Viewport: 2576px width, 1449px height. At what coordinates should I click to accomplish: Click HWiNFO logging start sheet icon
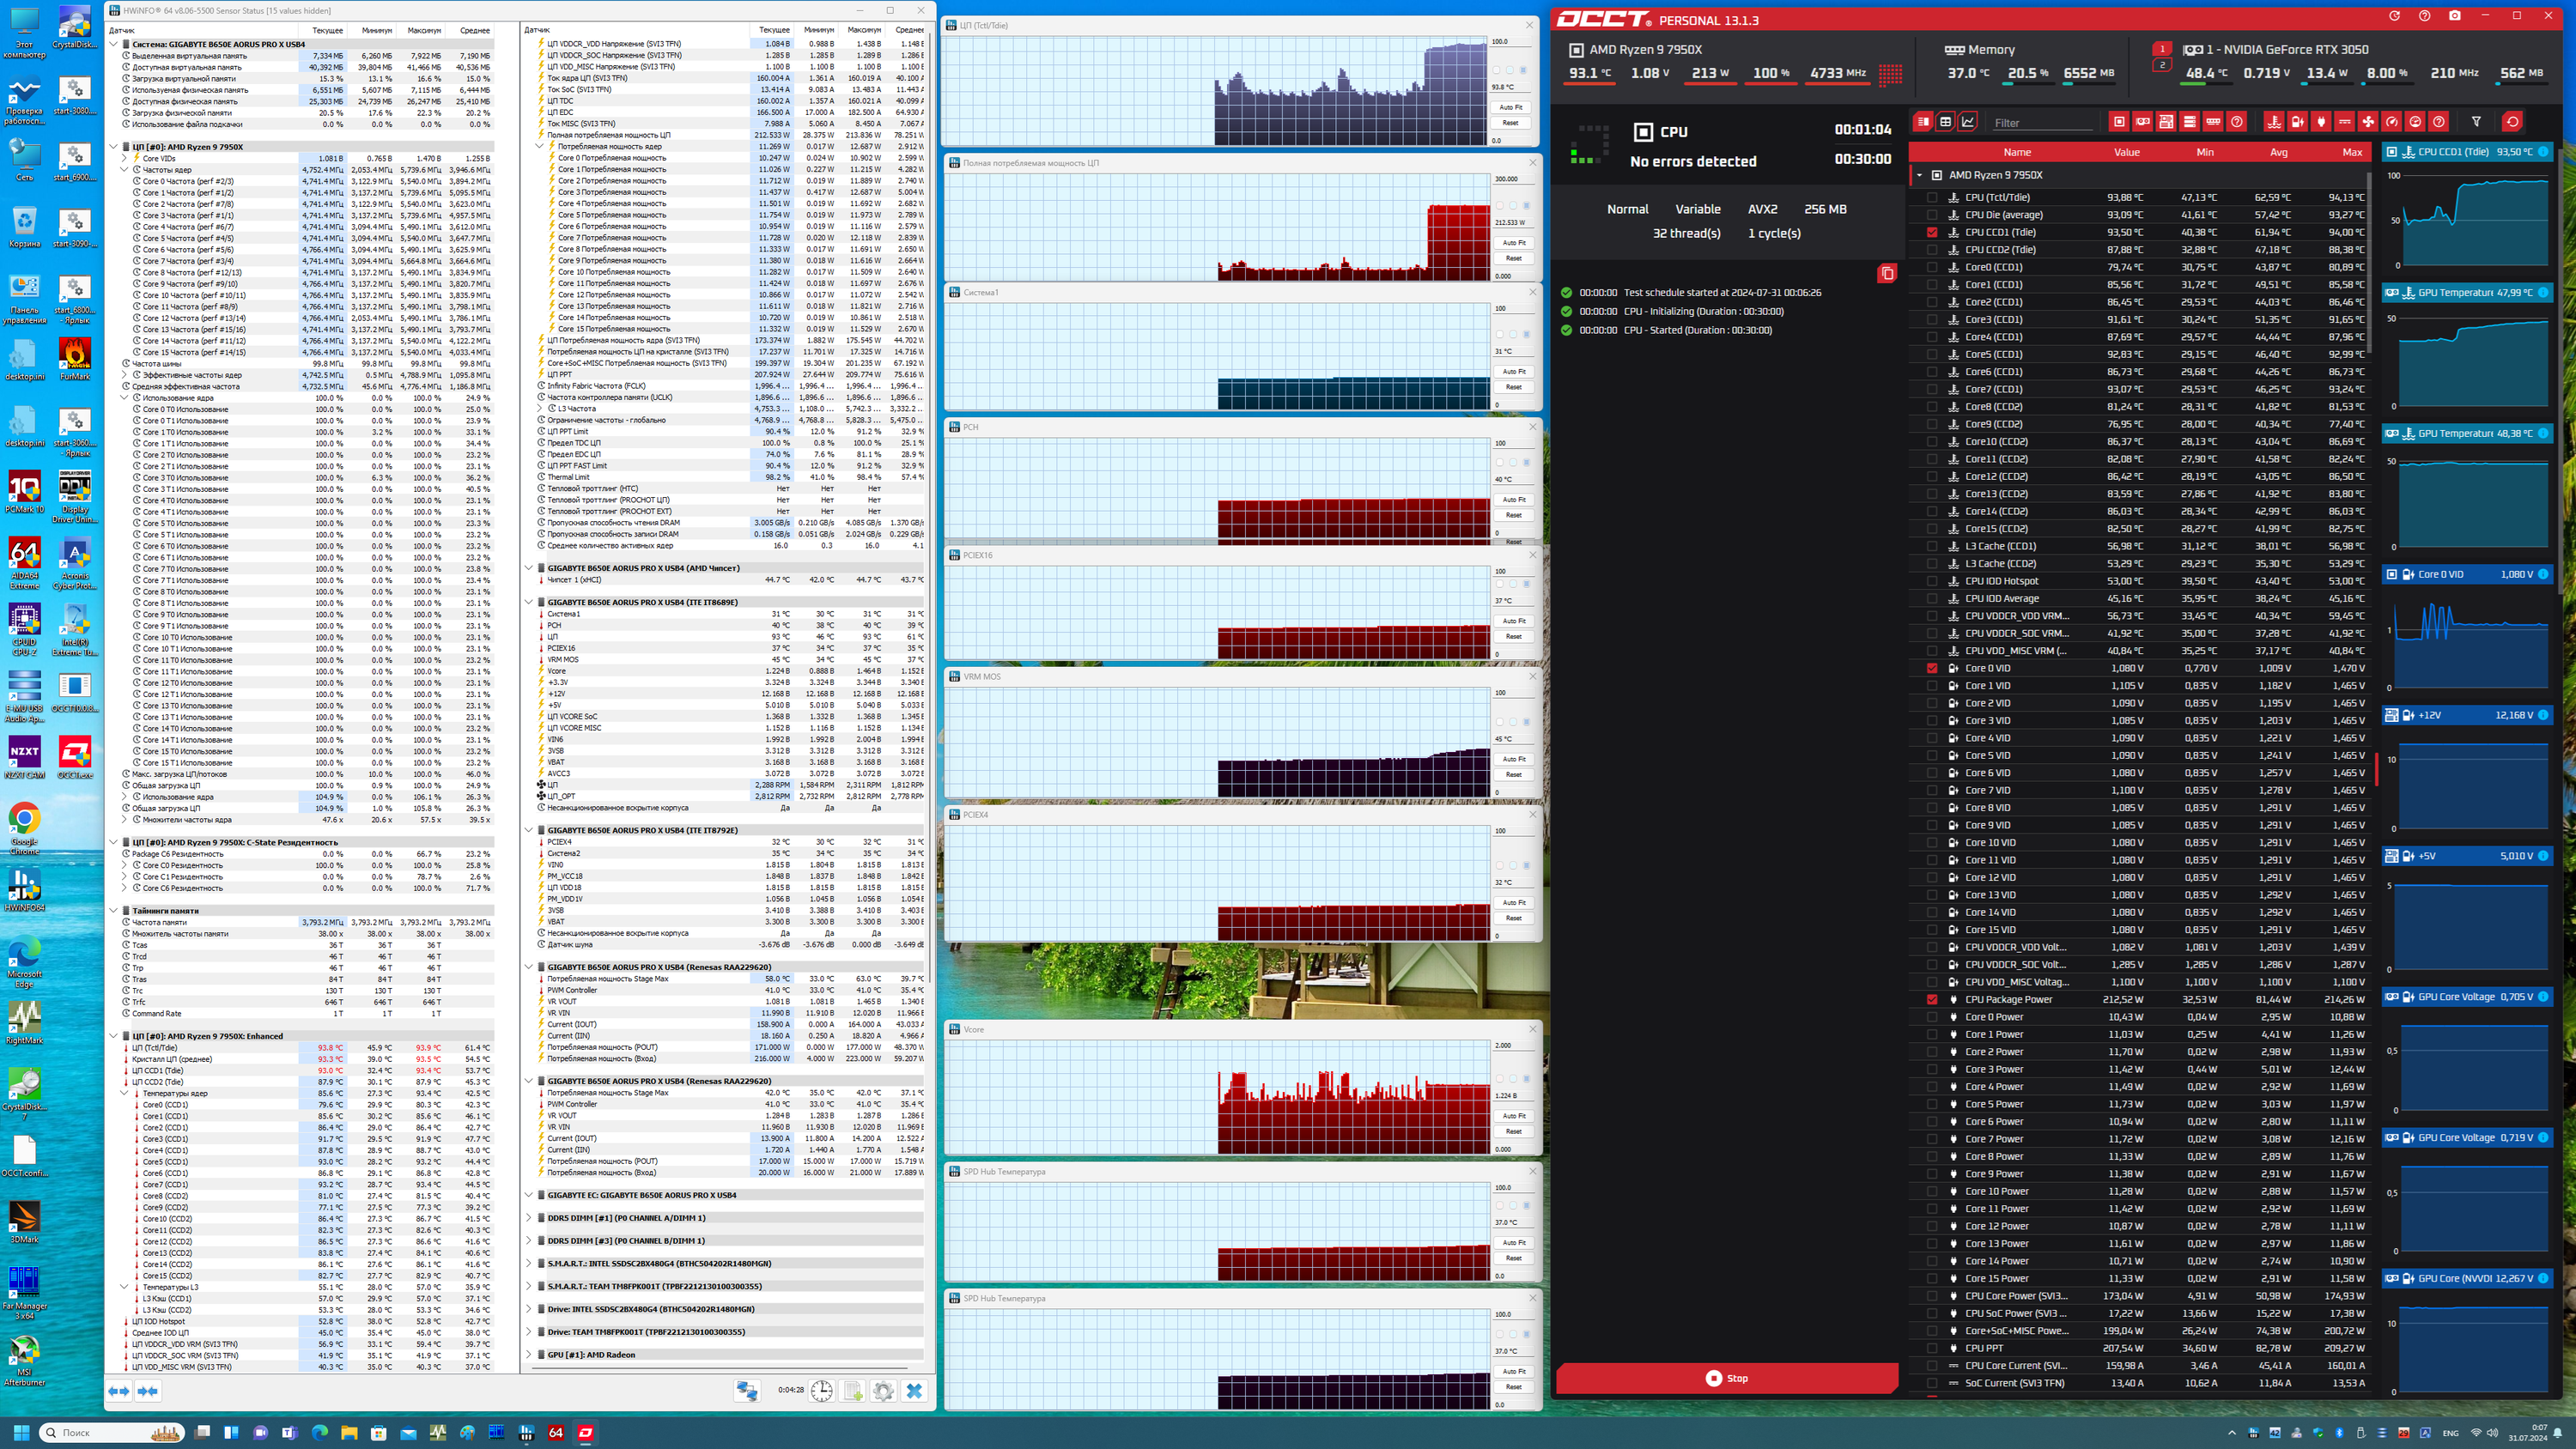pos(852,1391)
